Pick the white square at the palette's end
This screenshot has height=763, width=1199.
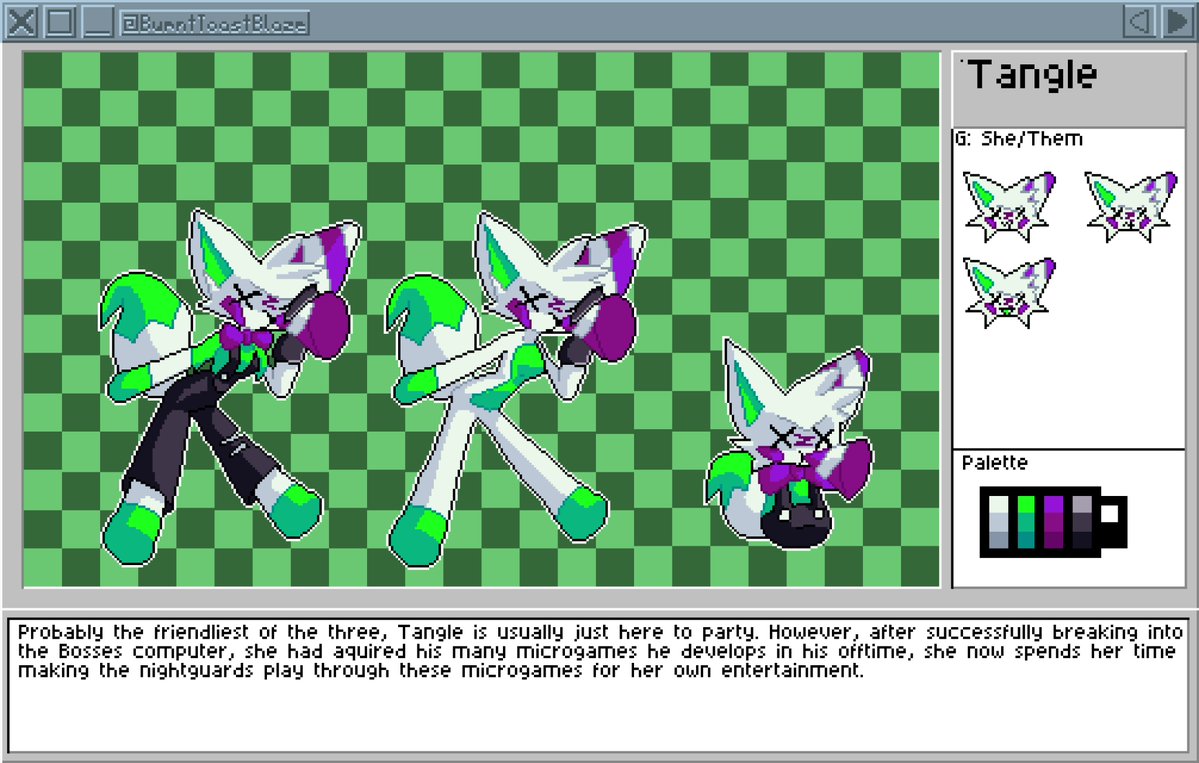[1110, 514]
